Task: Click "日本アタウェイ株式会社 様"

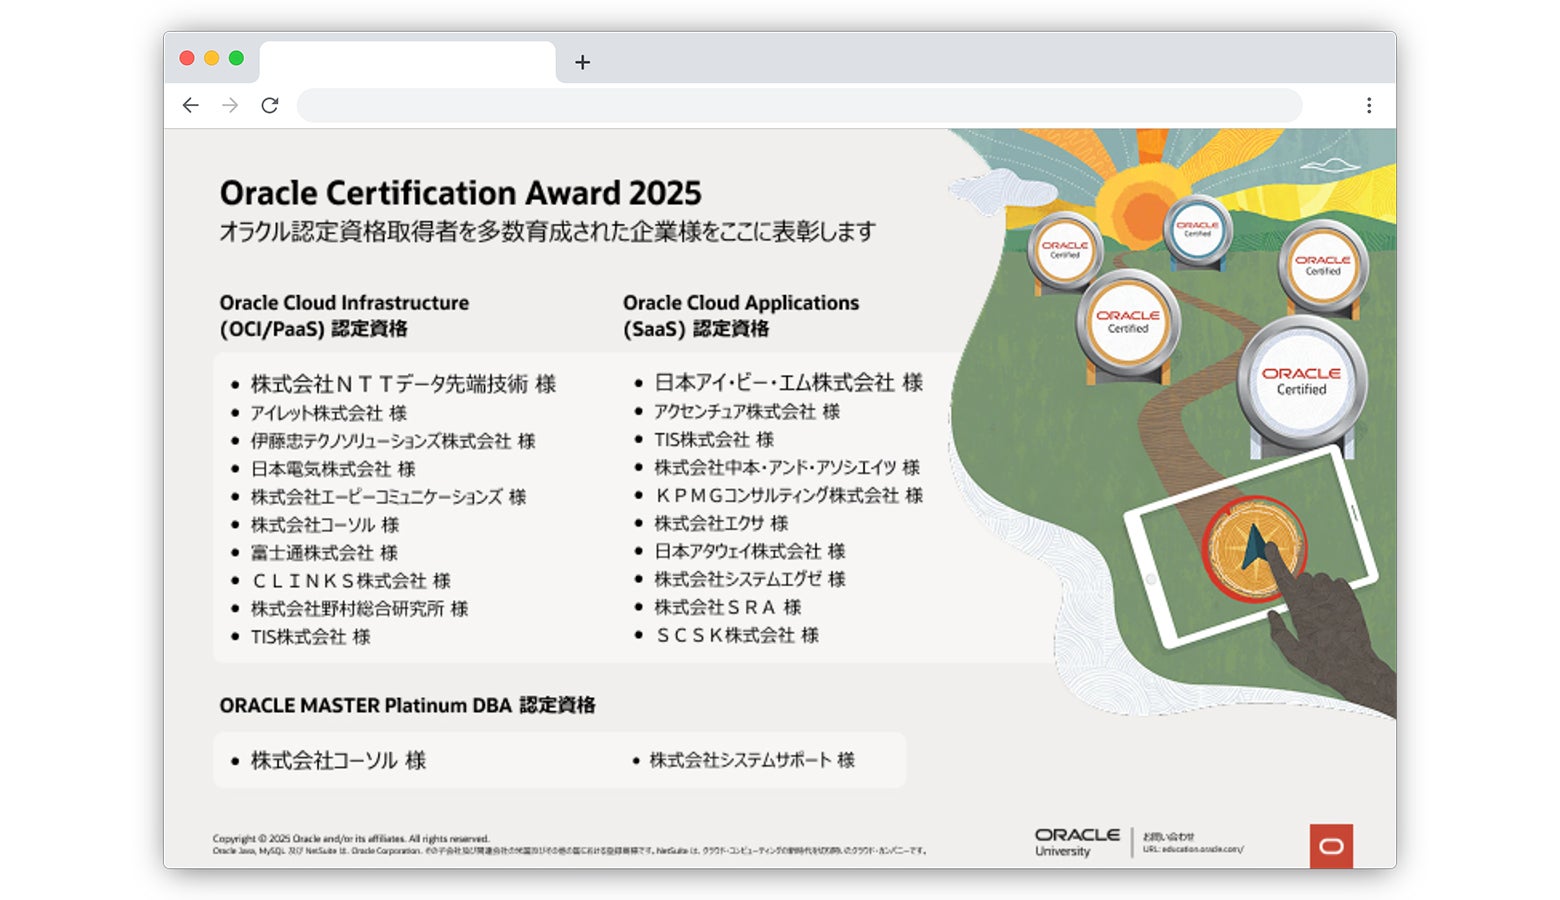Action: (x=750, y=551)
